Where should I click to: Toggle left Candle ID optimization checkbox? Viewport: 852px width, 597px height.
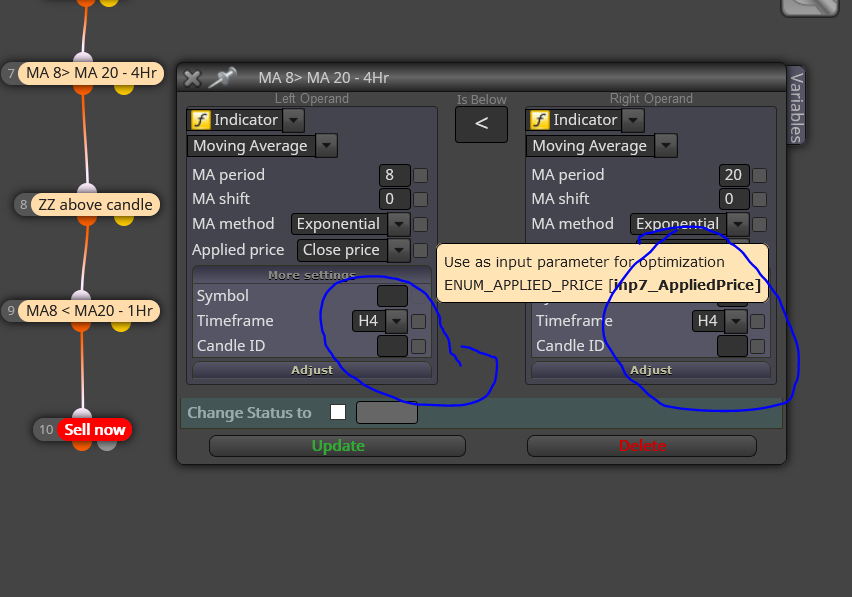(418, 347)
